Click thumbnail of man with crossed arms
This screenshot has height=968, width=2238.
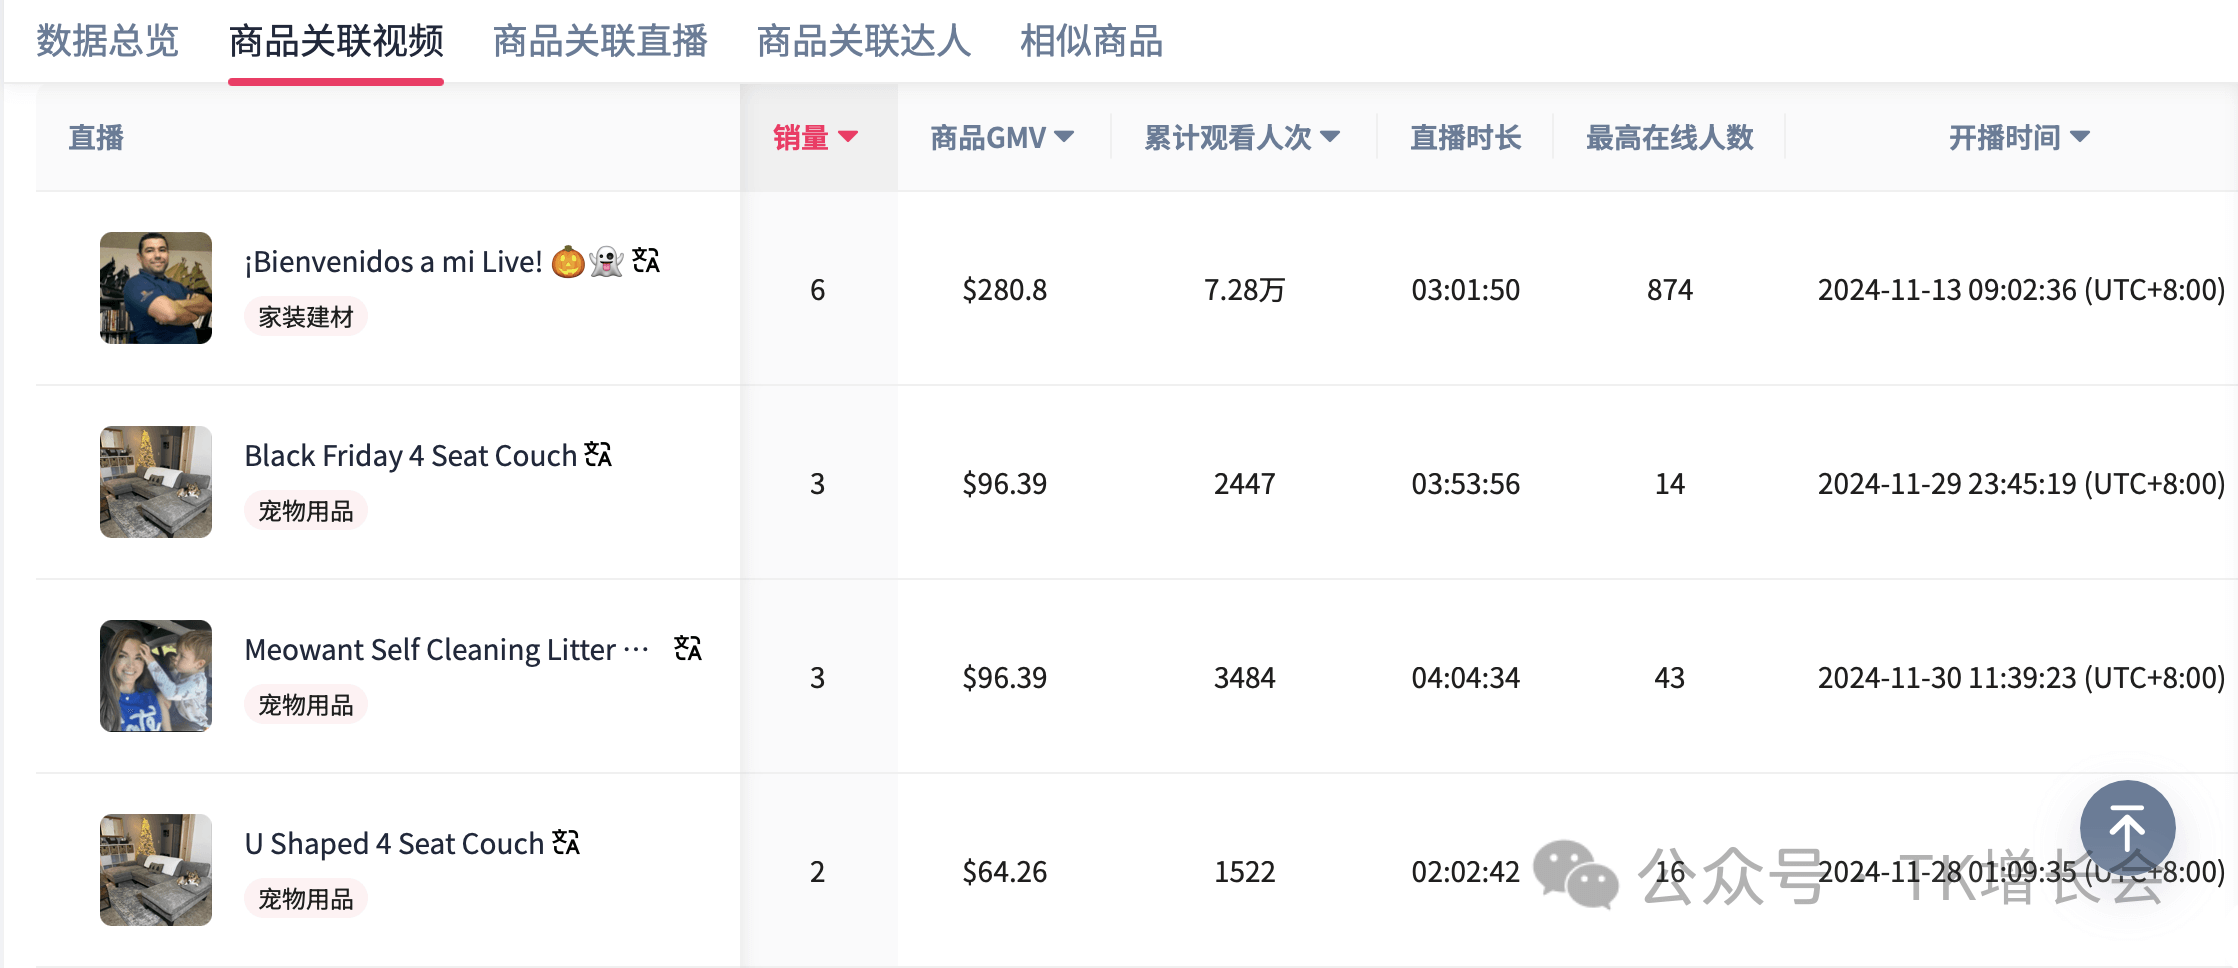[156, 288]
